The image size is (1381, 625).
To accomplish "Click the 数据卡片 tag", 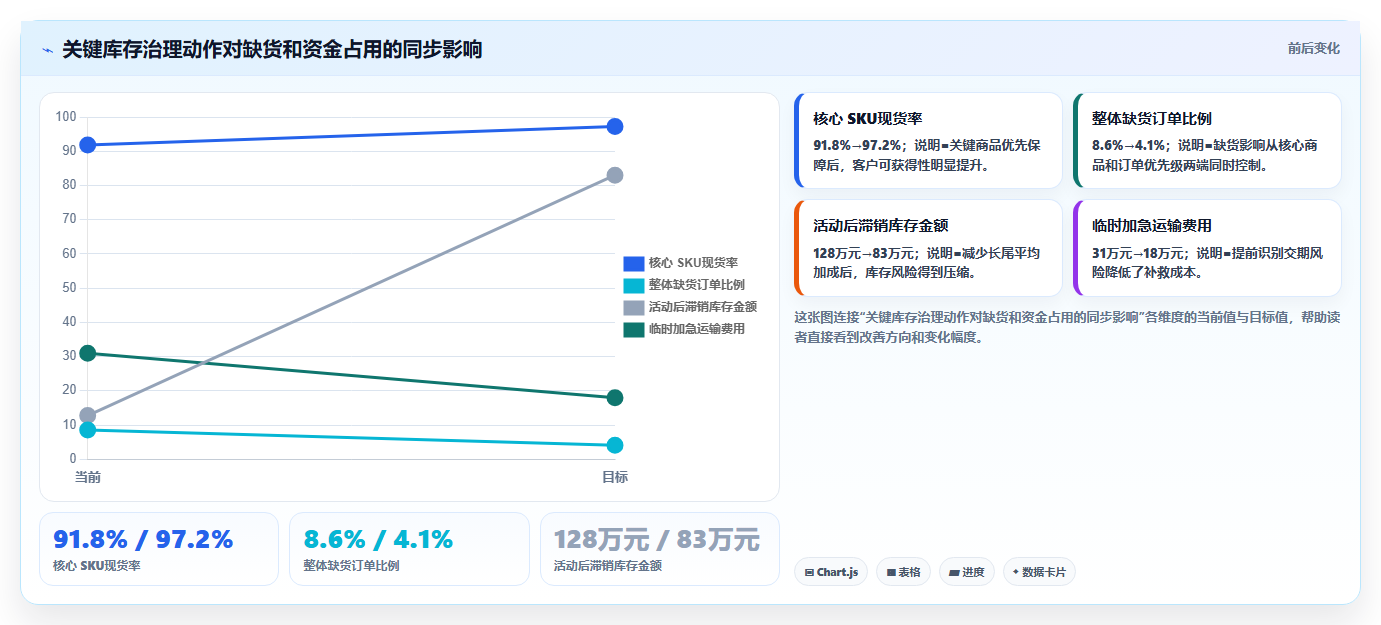I will click(x=1039, y=572).
